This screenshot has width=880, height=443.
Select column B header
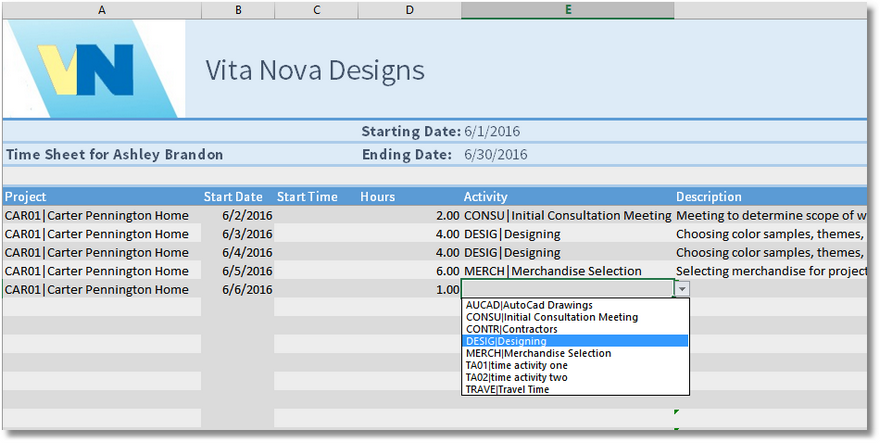(x=238, y=10)
